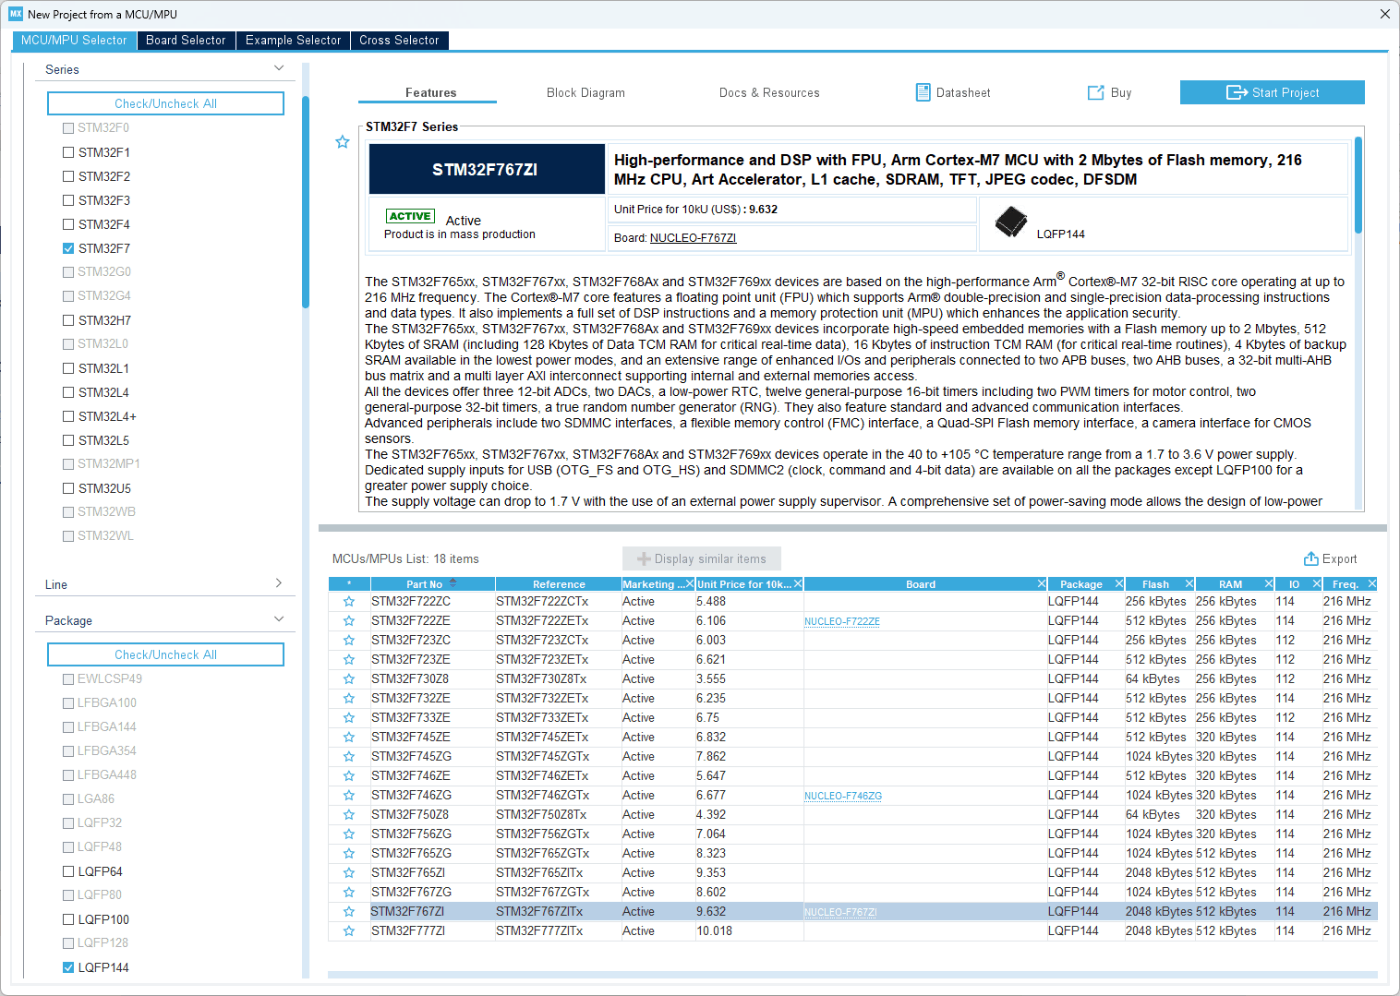Viewport: 1400px width, 996px height.
Task: Click the description text vertical scrollbar
Action: click(1358, 185)
